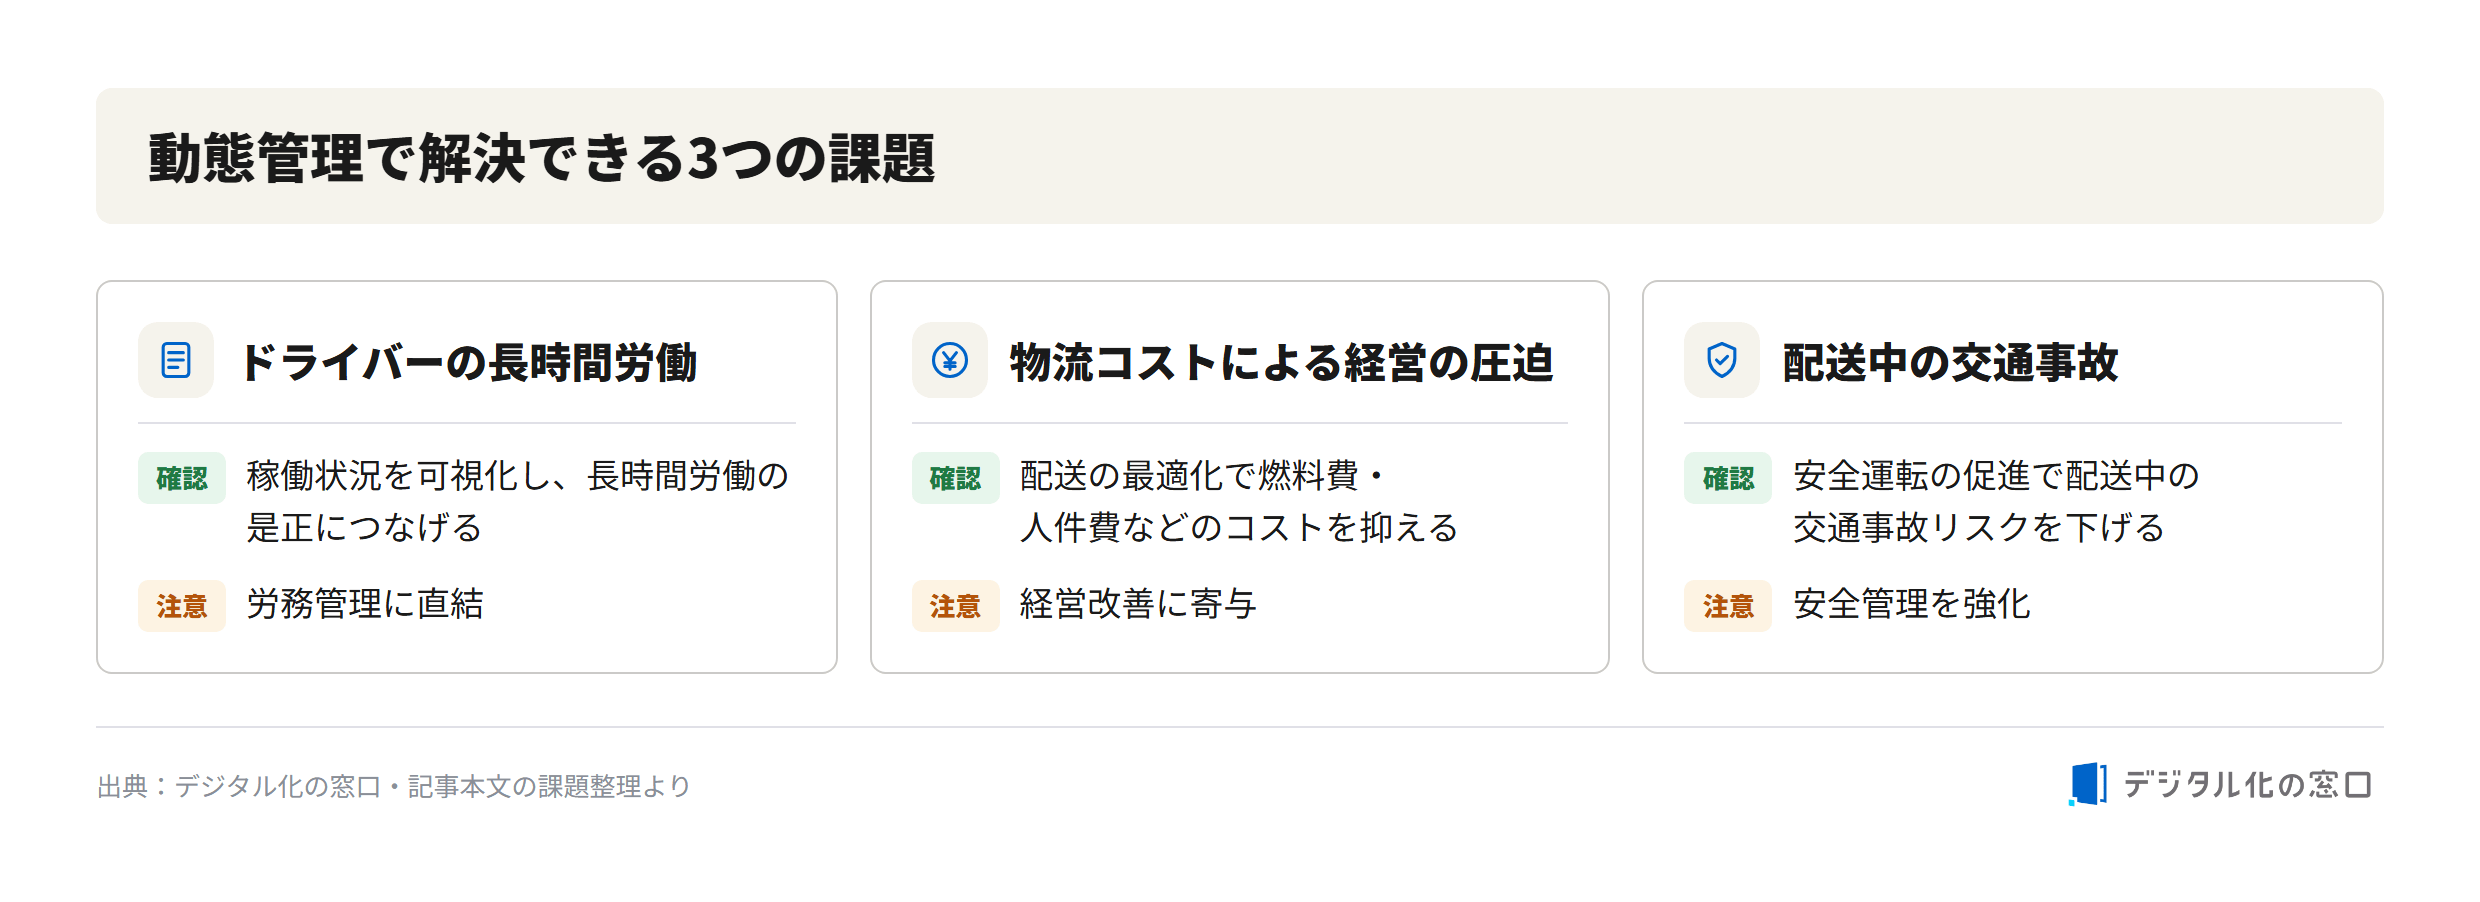Click the text 稼働状況を可視化し、長時間労働の
2480x902 pixels.
point(518,476)
